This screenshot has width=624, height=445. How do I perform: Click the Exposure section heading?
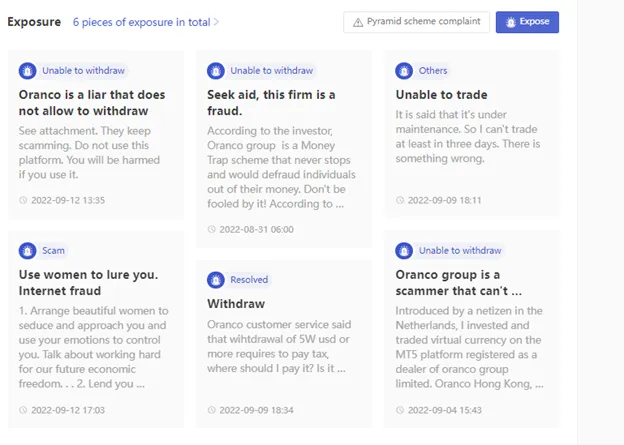pos(34,22)
